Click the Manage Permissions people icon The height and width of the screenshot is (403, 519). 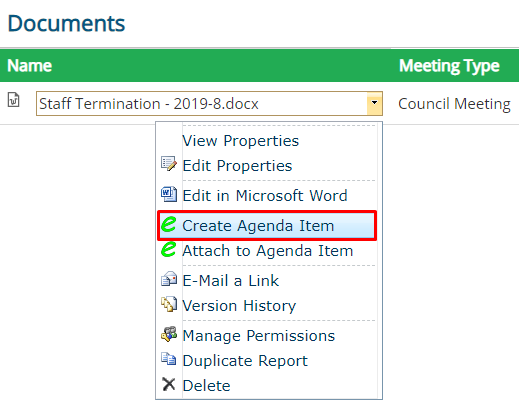point(169,334)
